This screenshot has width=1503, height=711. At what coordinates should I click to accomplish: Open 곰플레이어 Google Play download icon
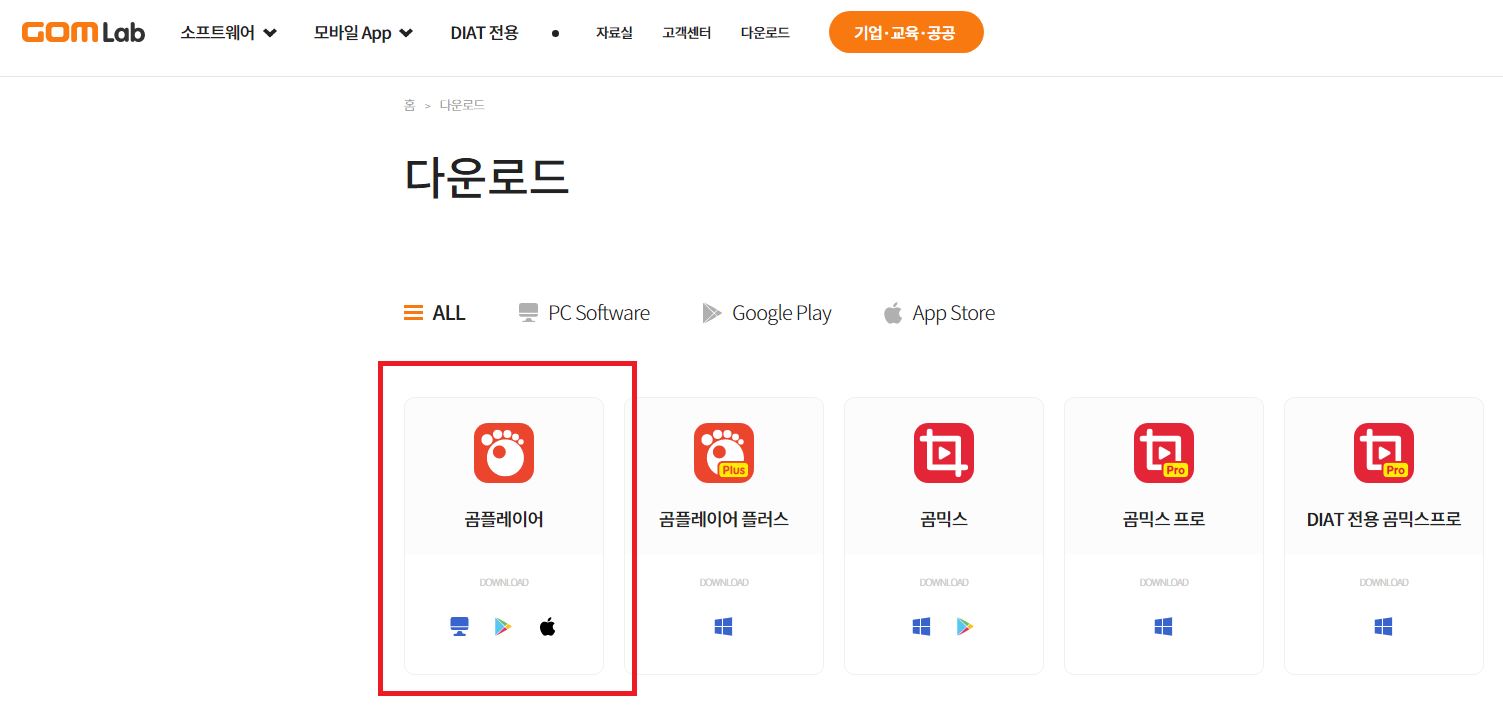[503, 627]
